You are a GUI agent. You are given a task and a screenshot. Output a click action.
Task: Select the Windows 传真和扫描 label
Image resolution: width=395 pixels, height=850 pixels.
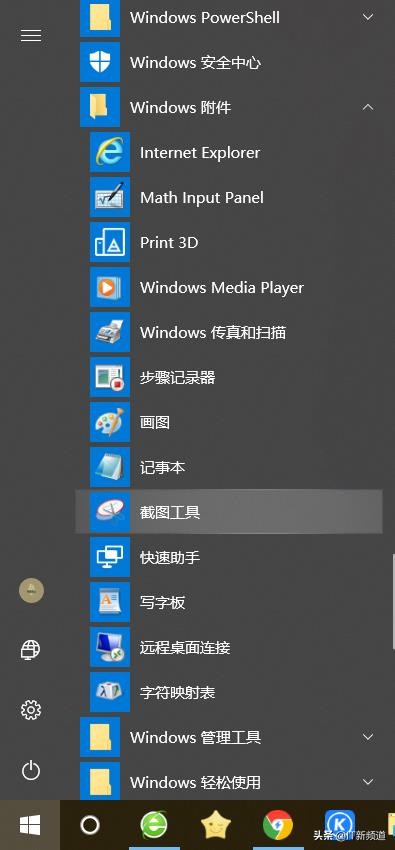pos(213,333)
